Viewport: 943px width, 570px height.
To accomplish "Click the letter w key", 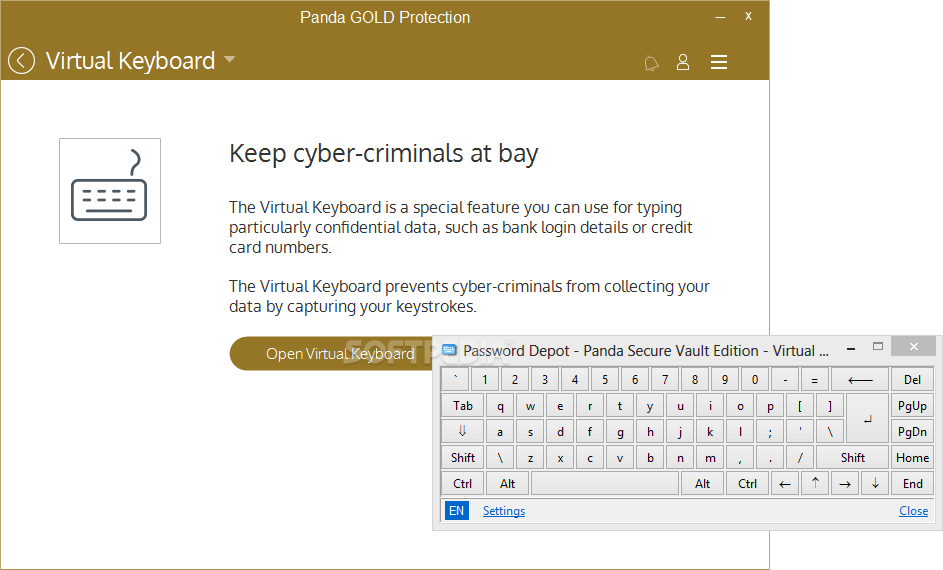I will (x=530, y=406).
